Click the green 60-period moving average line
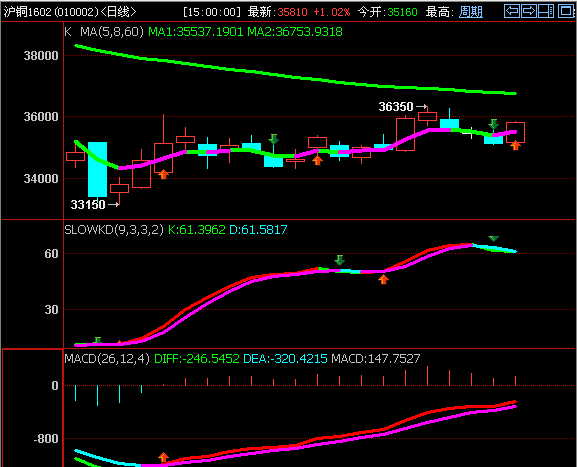This screenshot has height=467, width=577. tap(294, 76)
